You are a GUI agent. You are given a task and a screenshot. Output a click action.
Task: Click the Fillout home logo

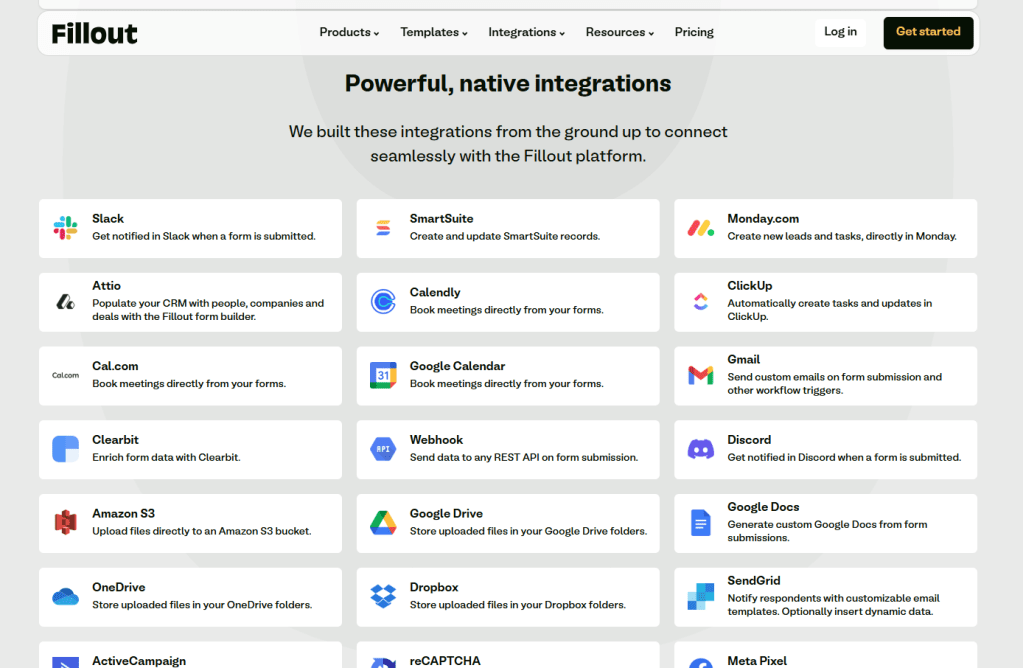click(95, 33)
